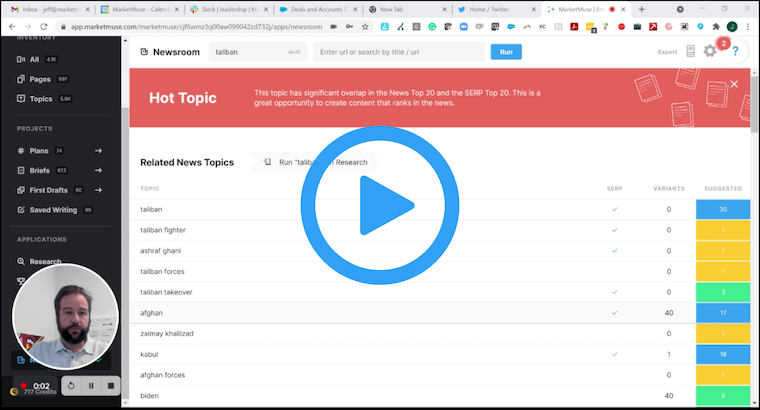Viewport: 760px width, 410px height.
Task: Click the green suggested cell for taliban takeover
Action: [x=723, y=292]
